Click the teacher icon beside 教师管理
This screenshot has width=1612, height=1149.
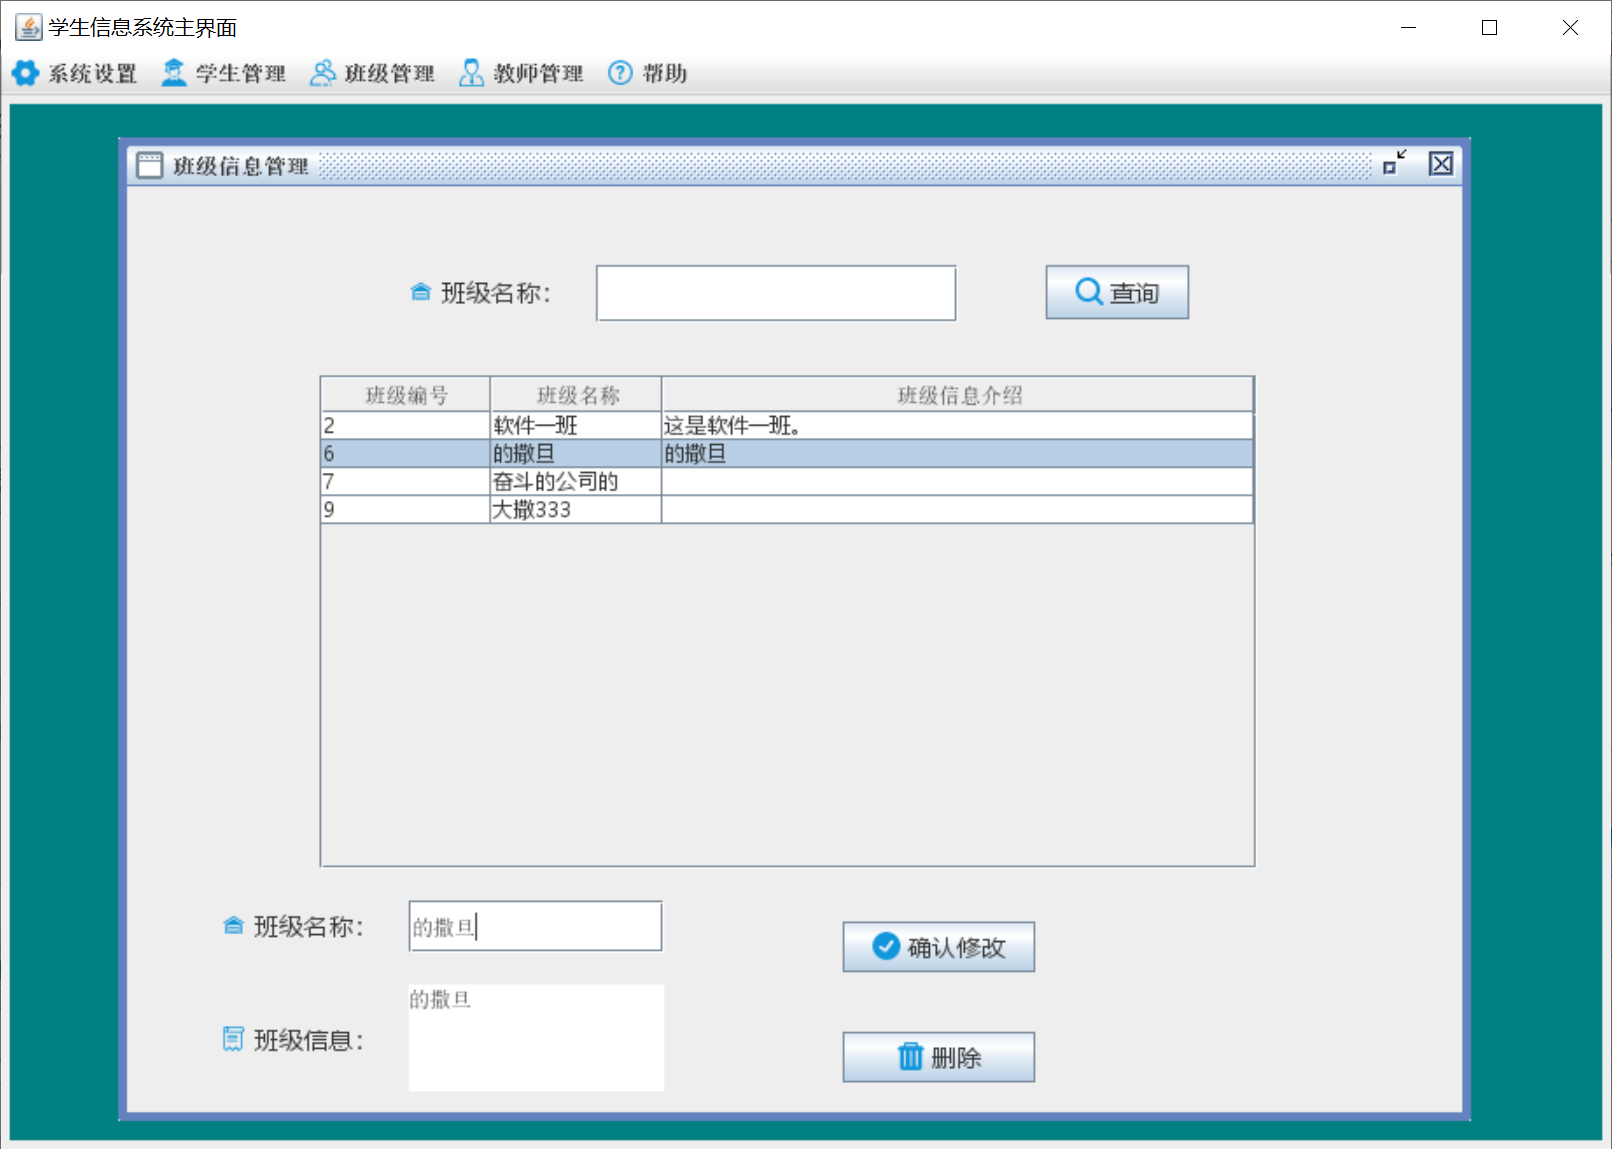point(472,73)
